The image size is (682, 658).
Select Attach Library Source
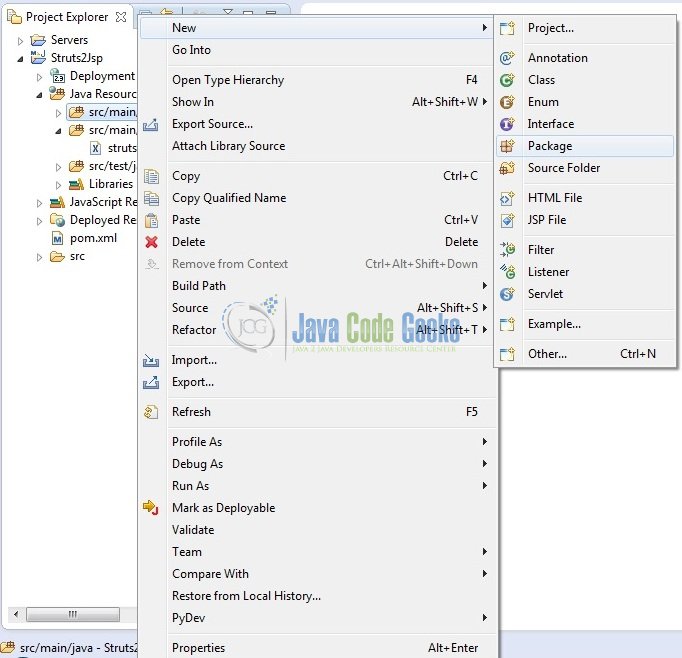tap(317, 146)
